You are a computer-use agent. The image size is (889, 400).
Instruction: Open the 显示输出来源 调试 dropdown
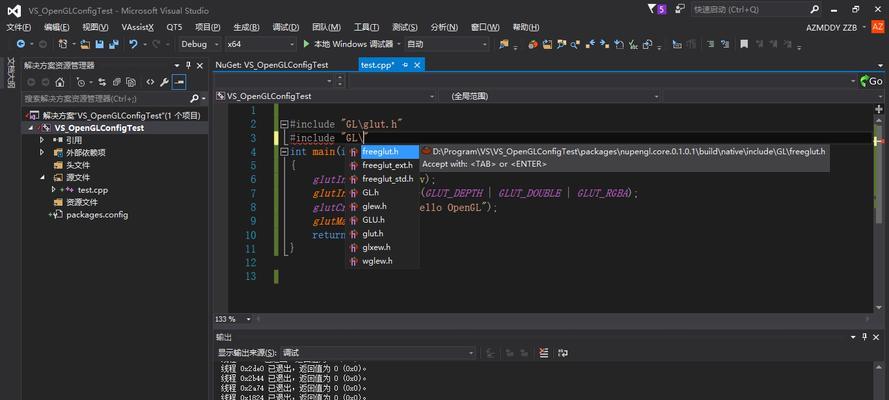point(379,352)
